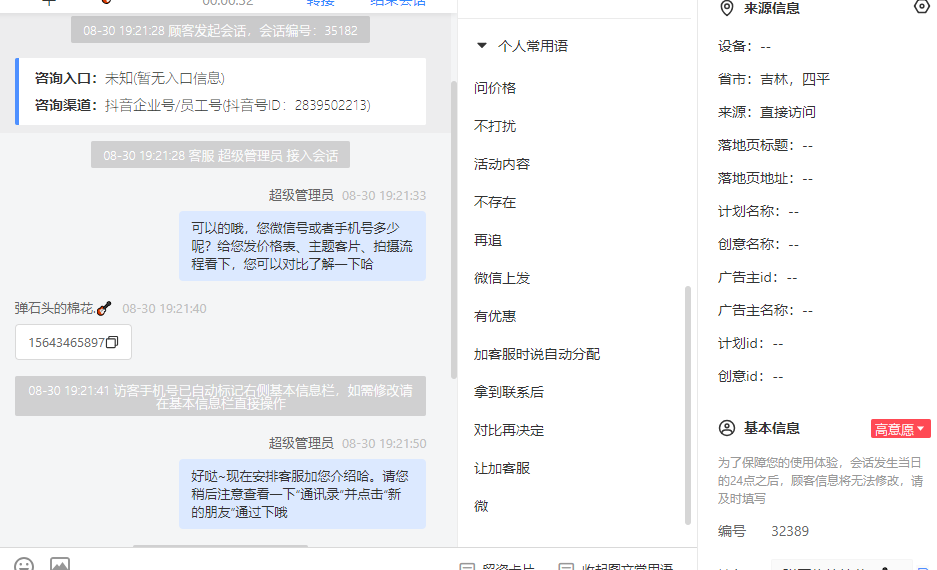This screenshot has height=570, width=937.
Task: Click the 设备 row
Action: point(744,46)
